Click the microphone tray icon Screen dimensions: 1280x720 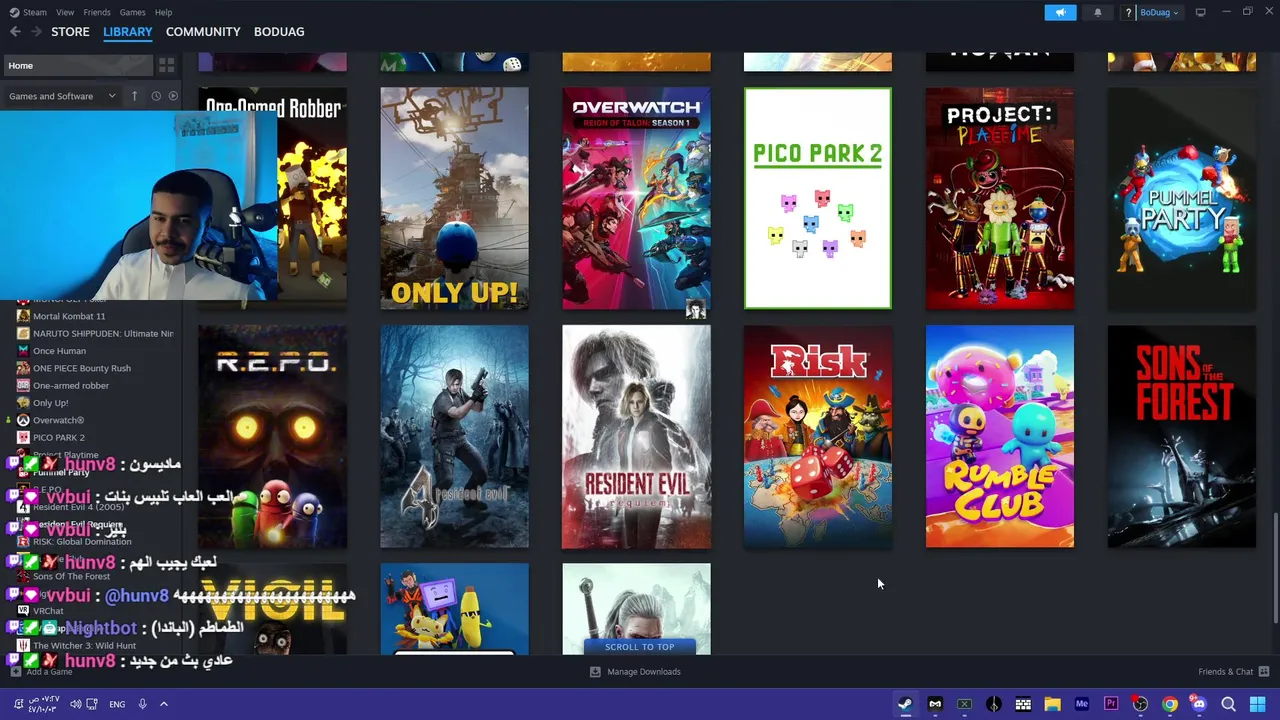pyautogui.click(x=142, y=704)
